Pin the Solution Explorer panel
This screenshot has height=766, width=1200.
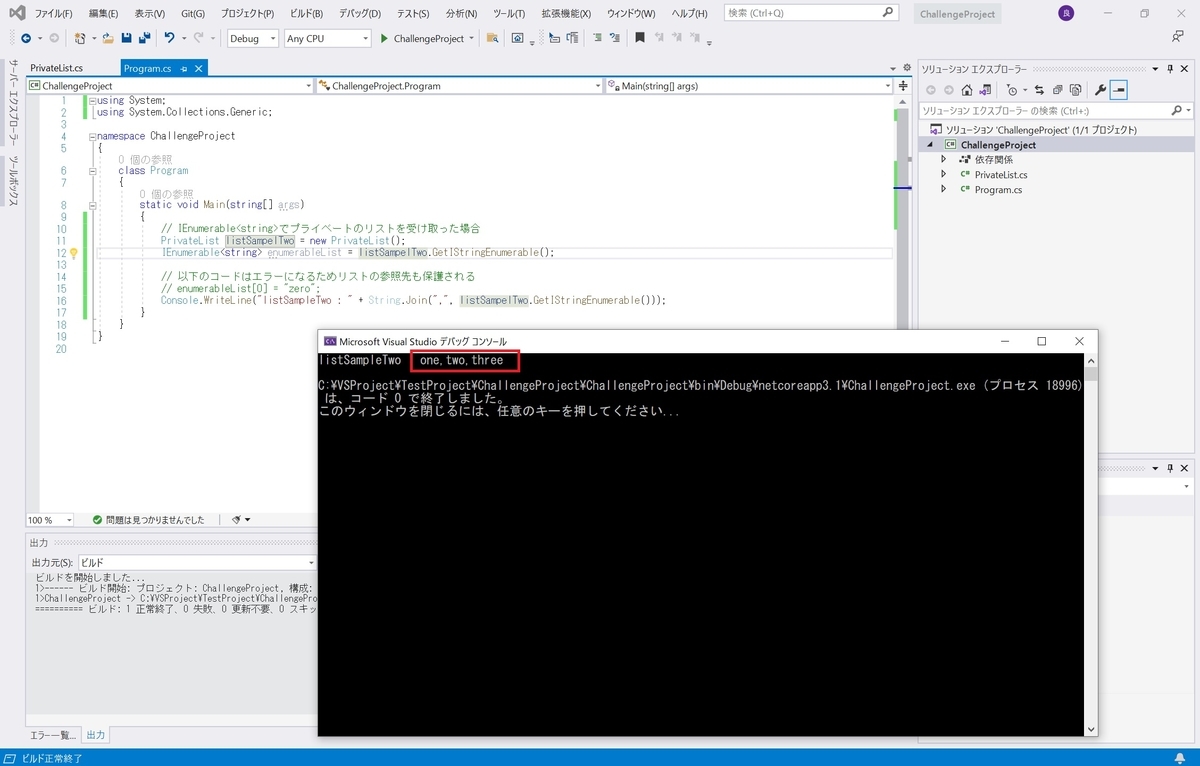pos(1170,69)
